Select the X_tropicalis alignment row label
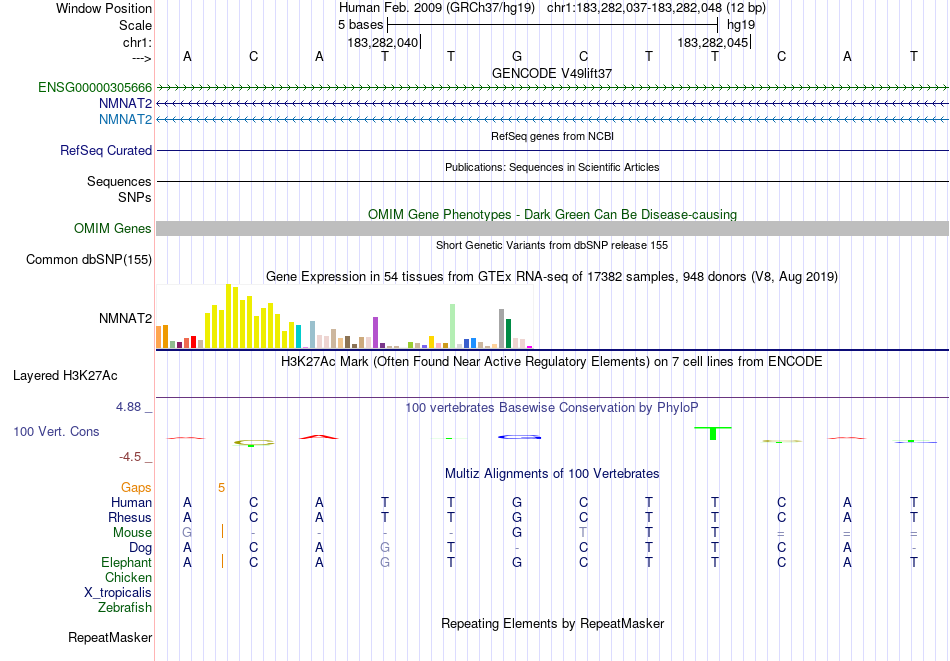 click(x=118, y=593)
